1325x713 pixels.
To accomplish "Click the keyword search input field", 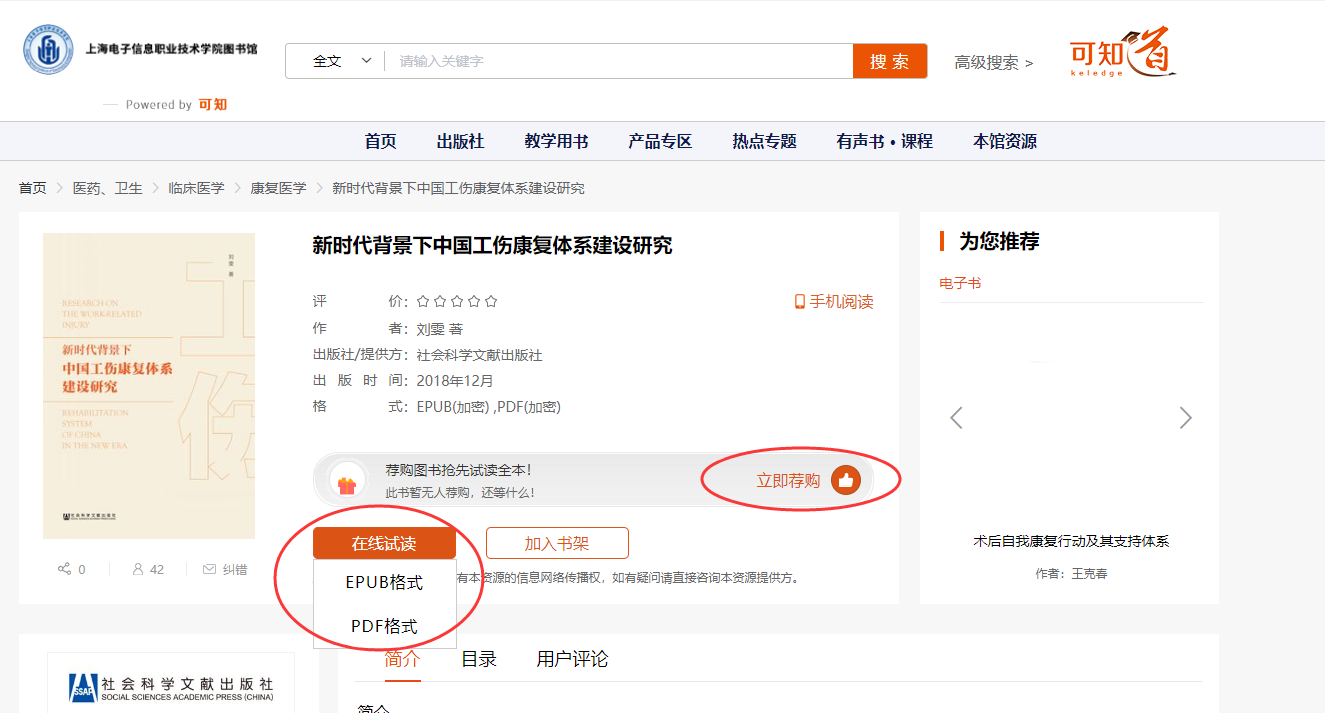I will pos(620,61).
